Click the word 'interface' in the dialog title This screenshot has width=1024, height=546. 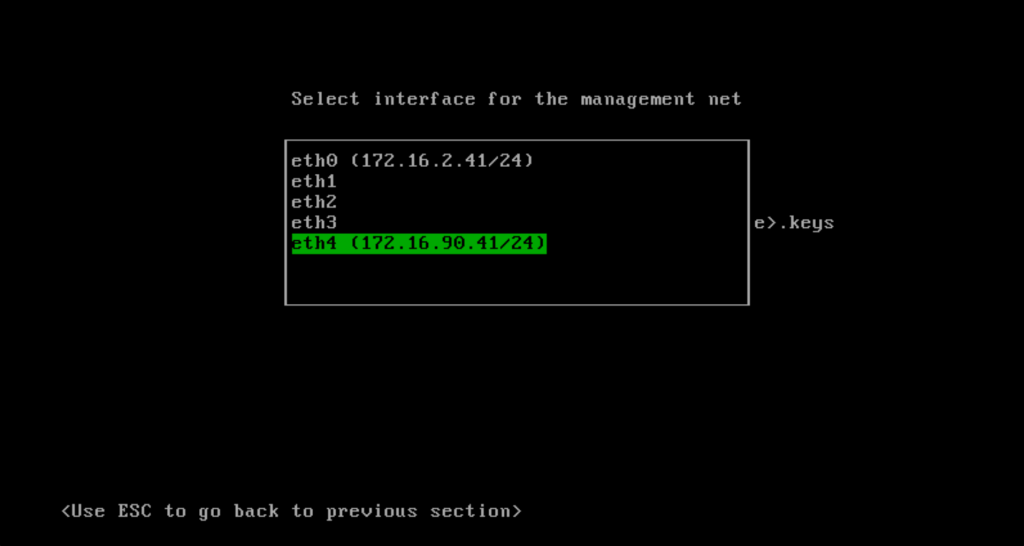click(424, 99)
